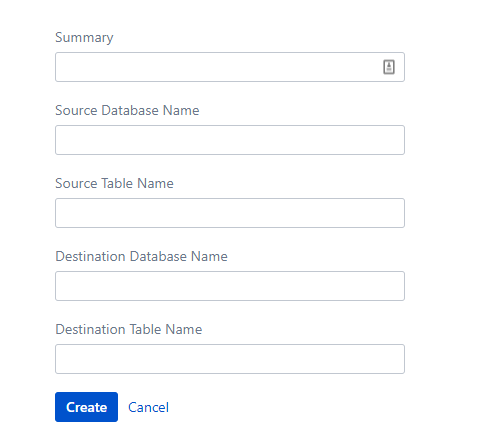Open the password manager icon in Summary box
The height and width of the screenshot is (442, 494).
coord(389,67)
